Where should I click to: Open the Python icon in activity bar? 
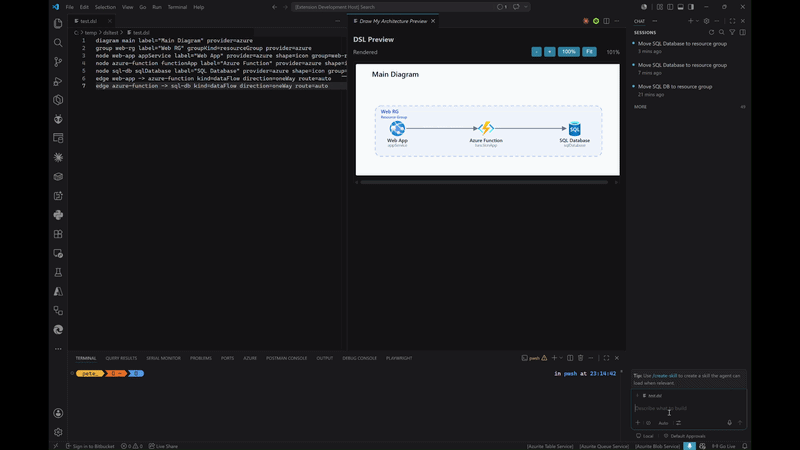pyautogui.click(x=58, y=215)
